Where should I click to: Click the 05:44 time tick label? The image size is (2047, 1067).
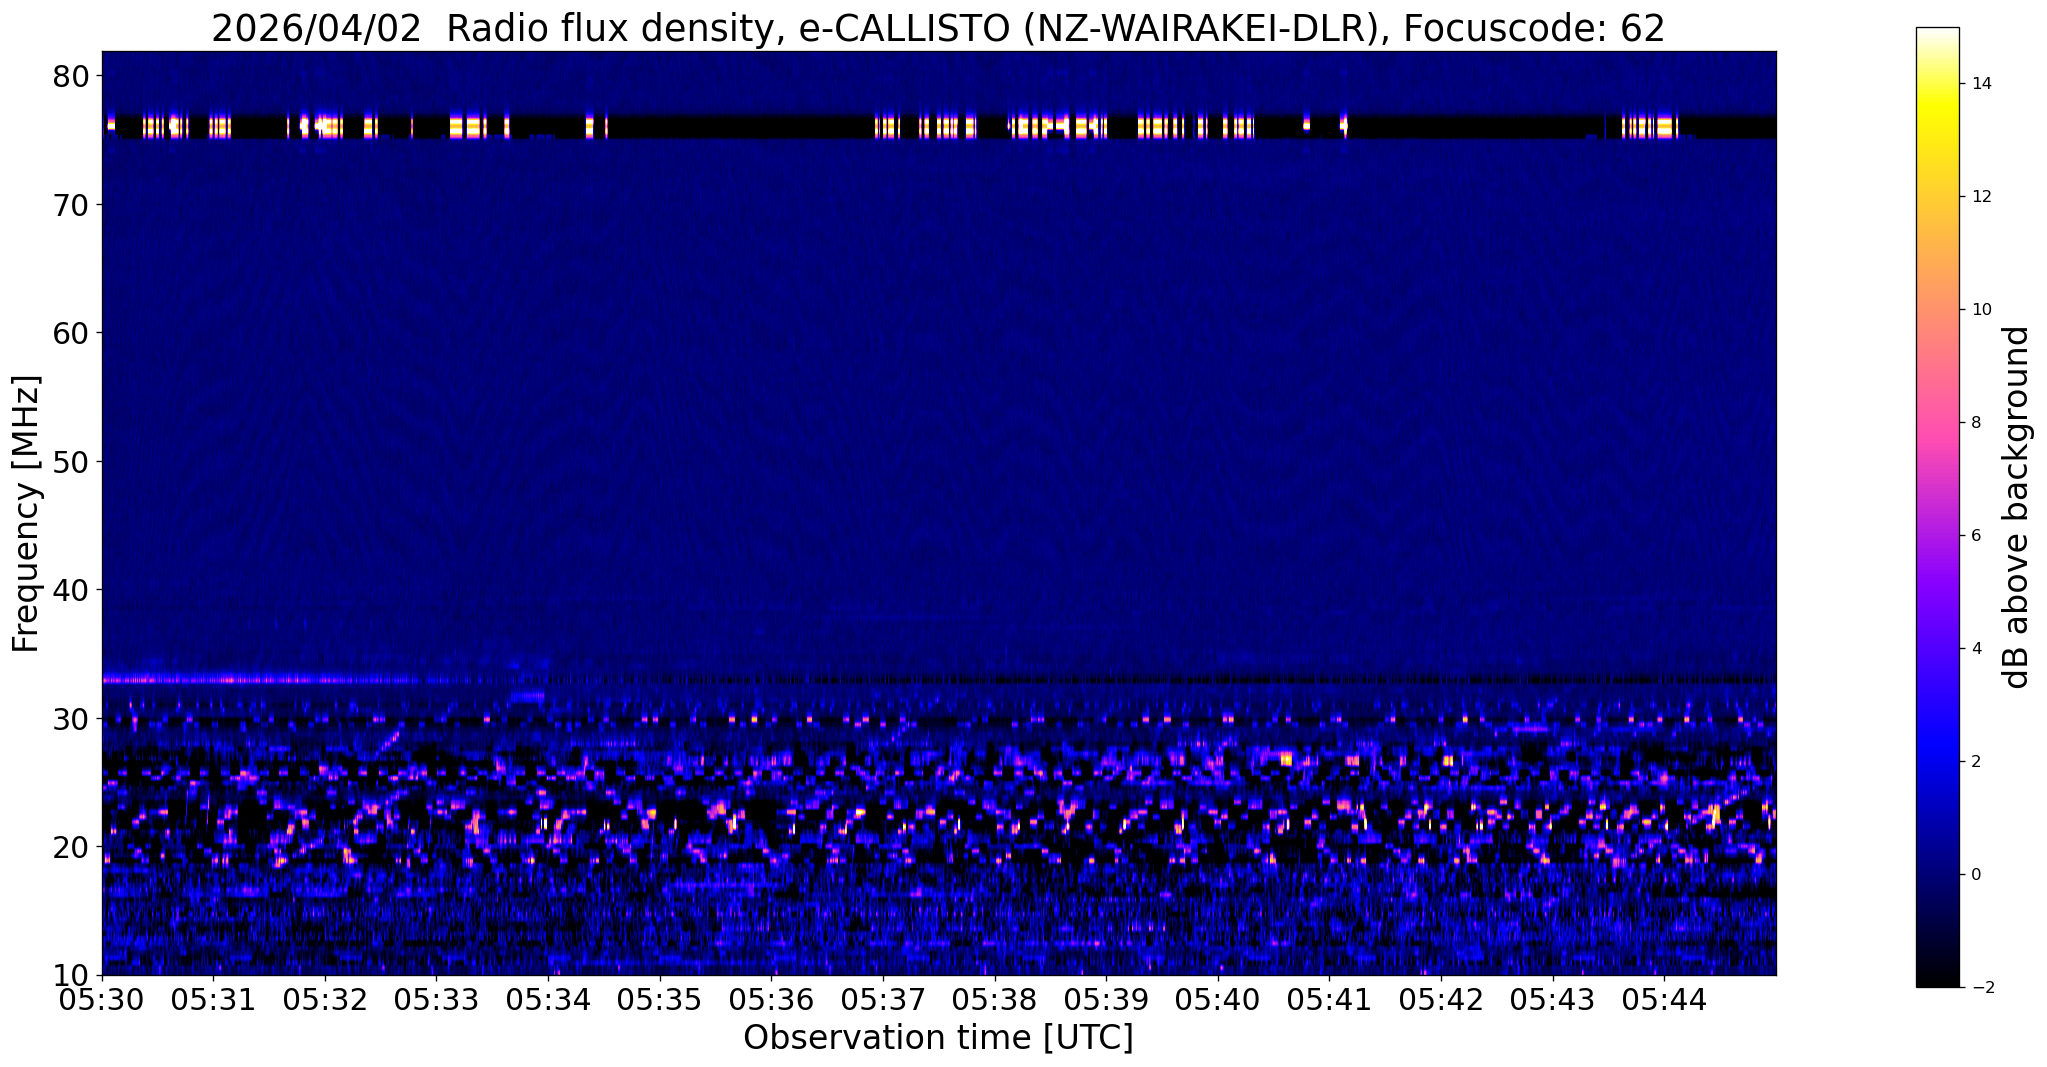point(1663,1001)
